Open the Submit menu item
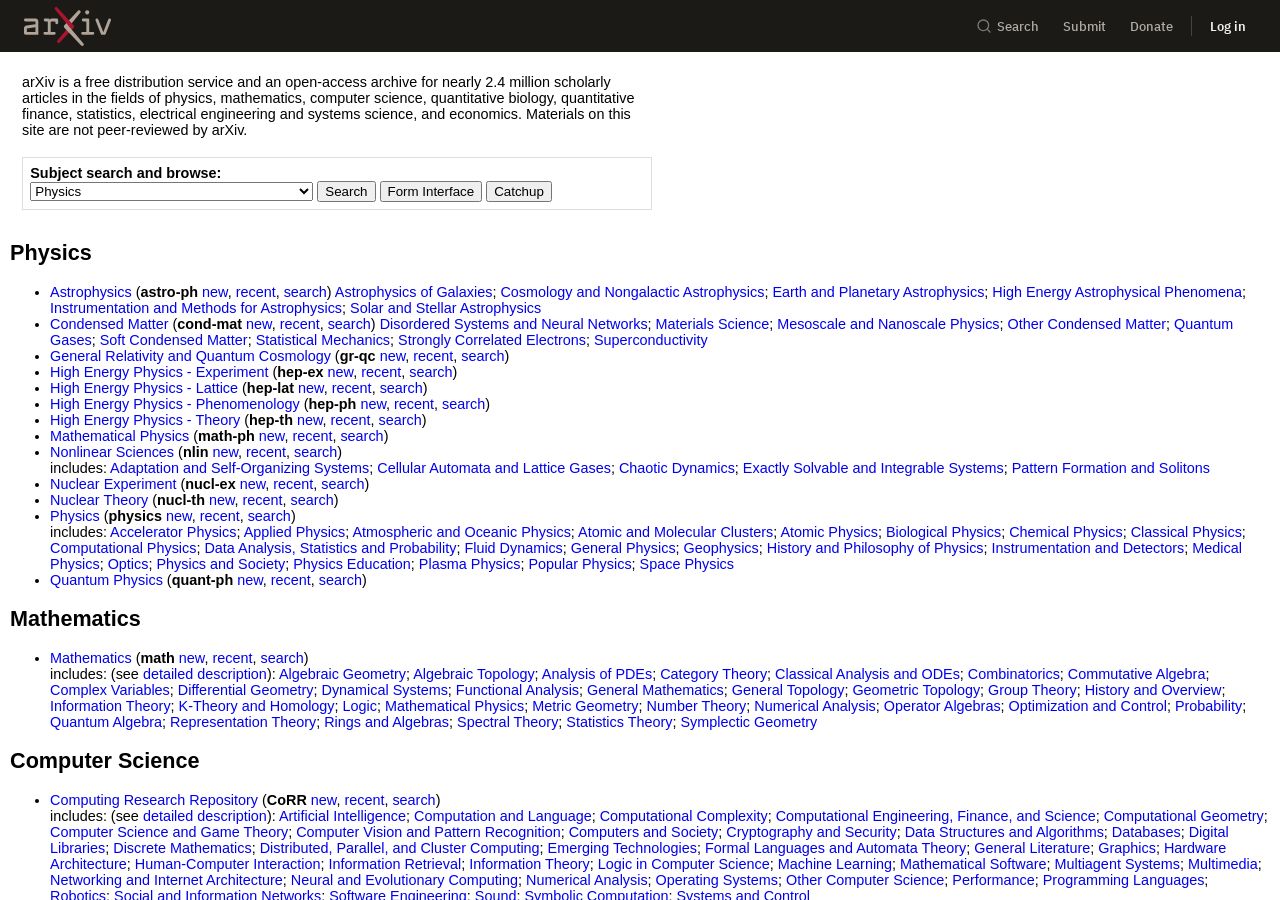 1084,26
